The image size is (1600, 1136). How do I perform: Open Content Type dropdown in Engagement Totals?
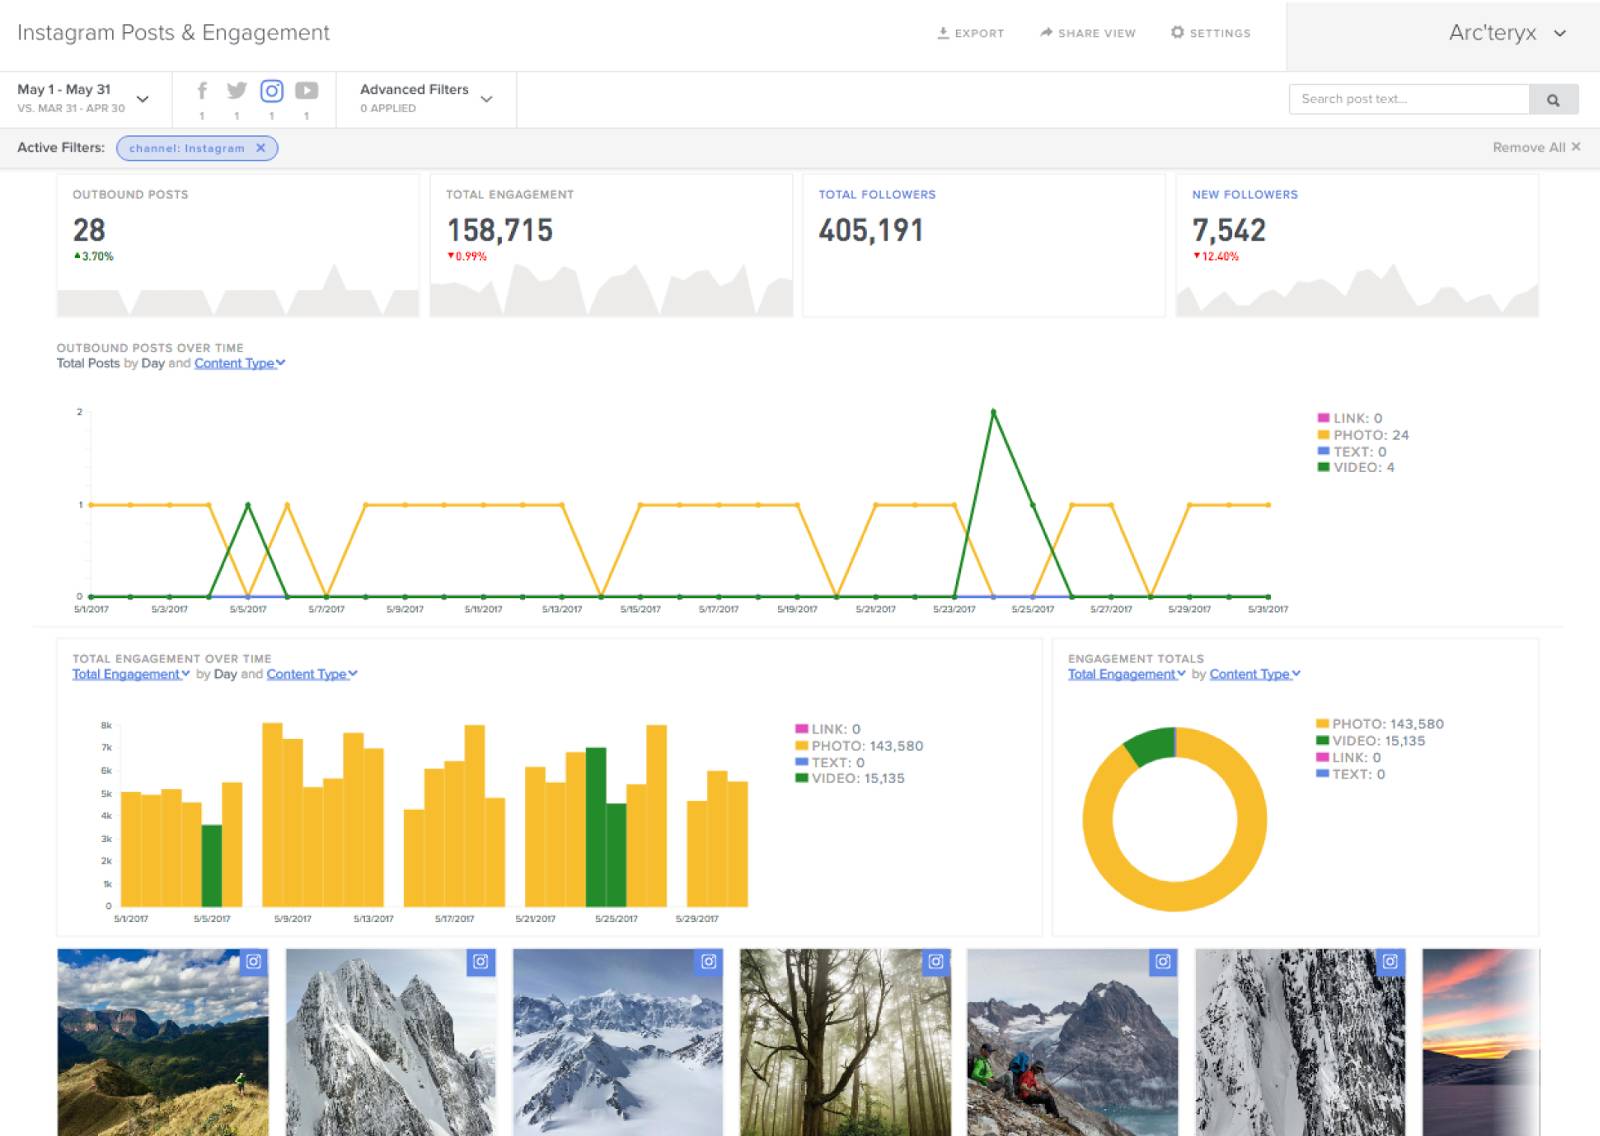(1255, 674)
